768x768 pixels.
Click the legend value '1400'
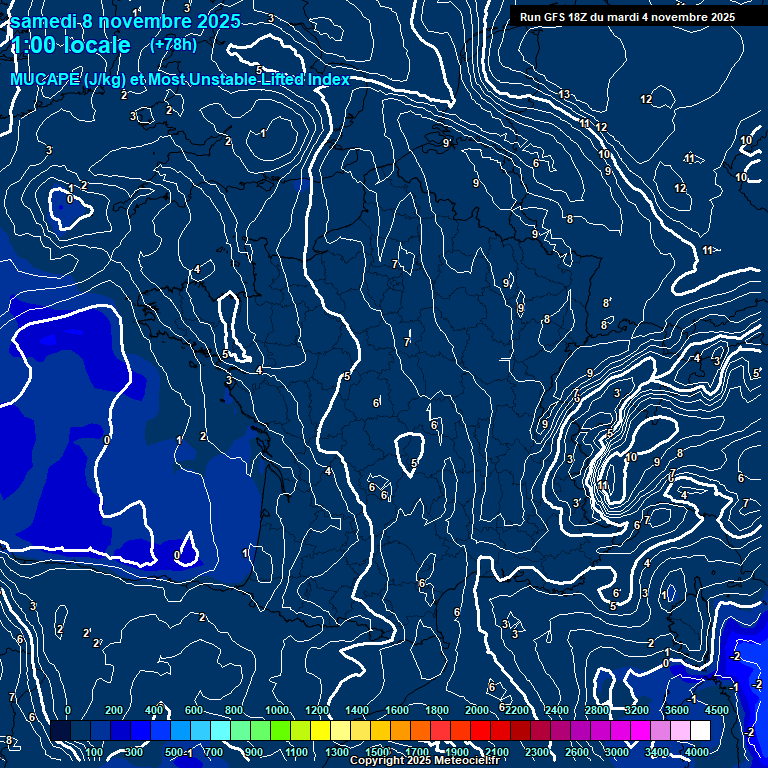coord(357,710)
